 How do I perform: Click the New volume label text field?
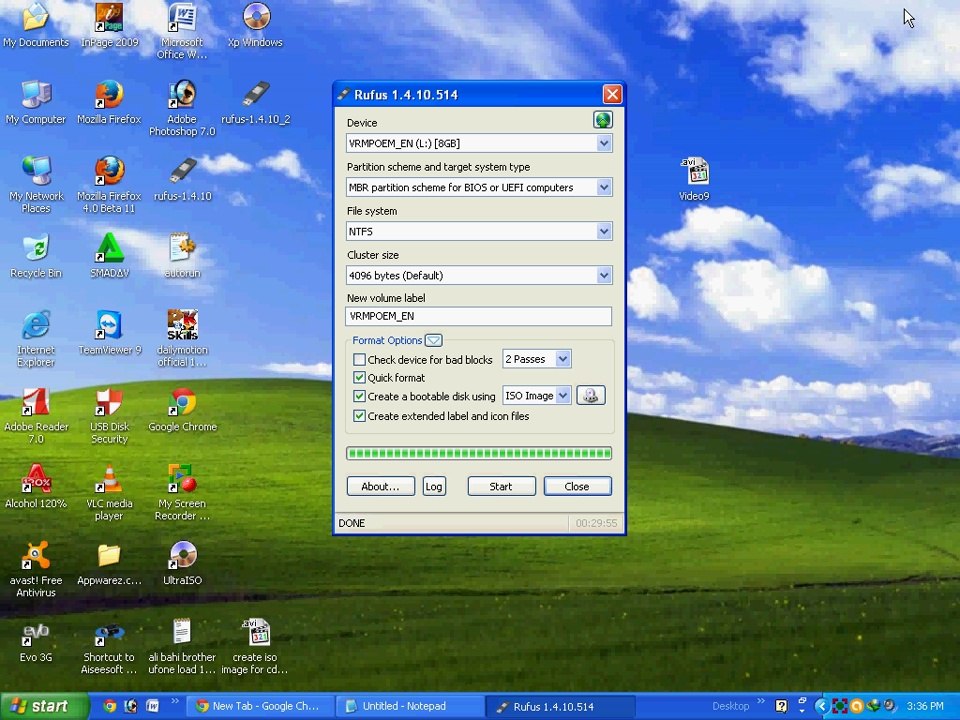479,316
